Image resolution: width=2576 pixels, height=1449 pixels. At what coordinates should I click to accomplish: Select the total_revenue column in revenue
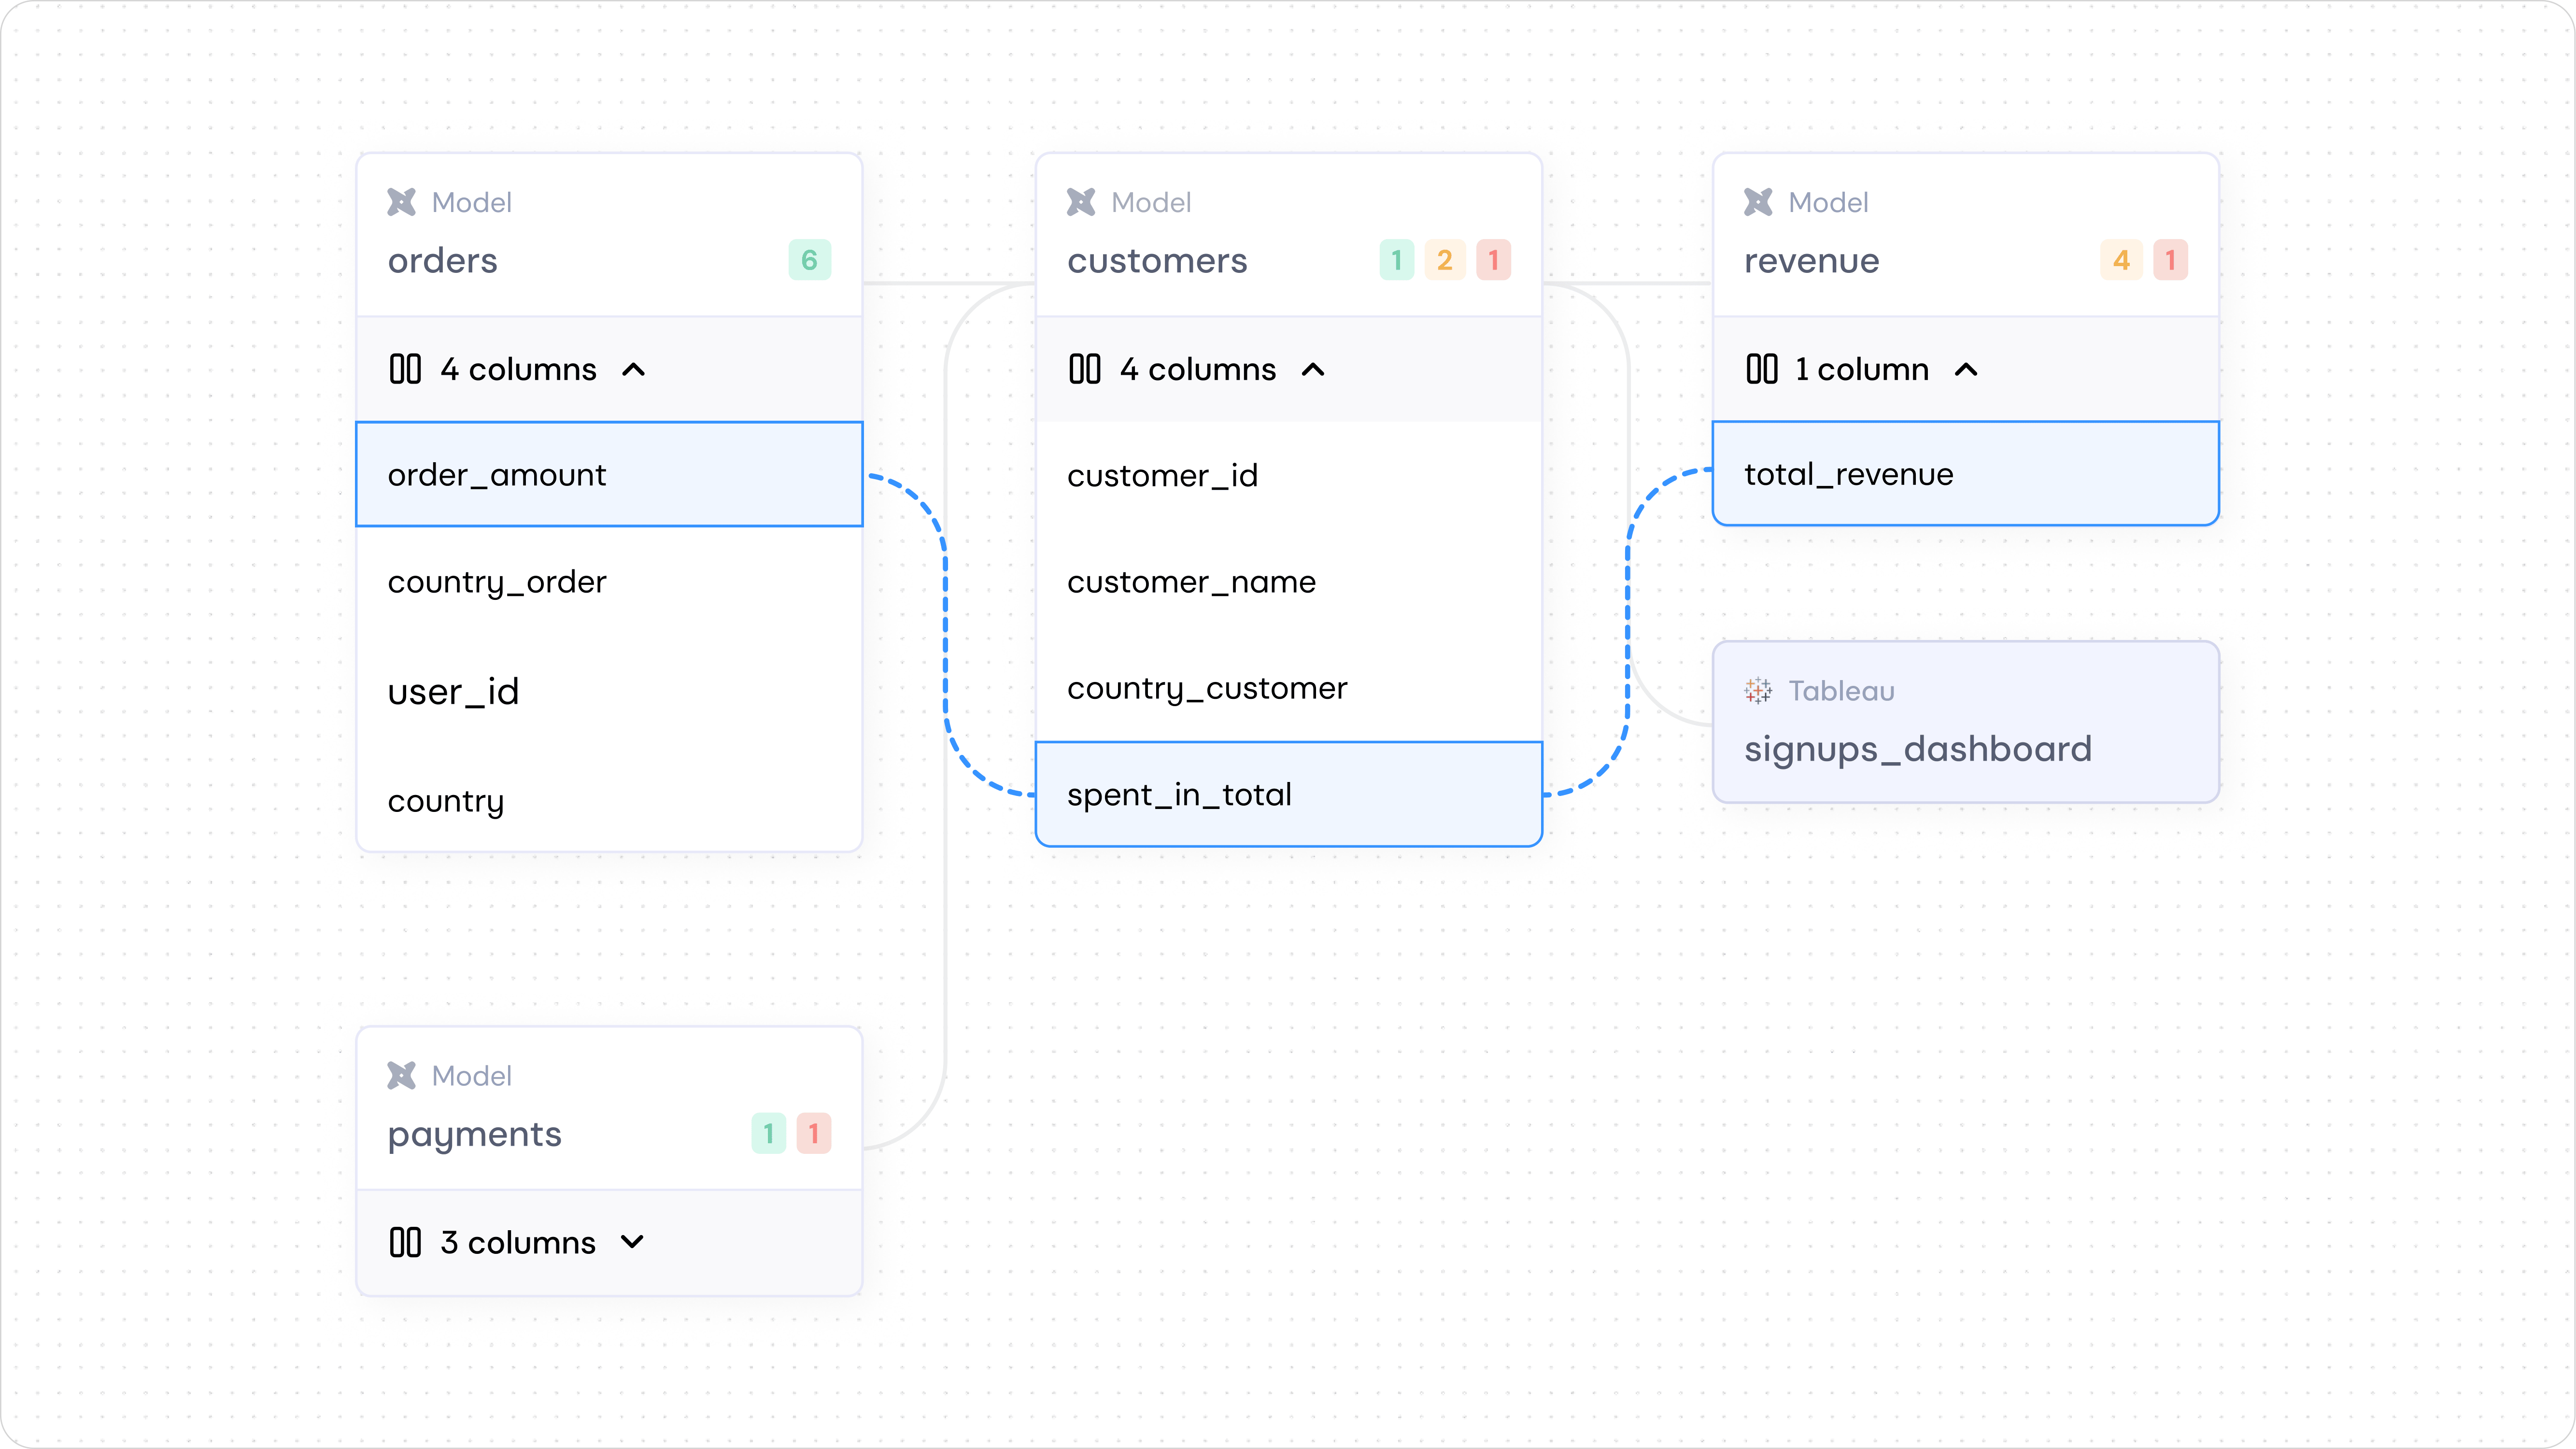click(x=1964, y=474)
